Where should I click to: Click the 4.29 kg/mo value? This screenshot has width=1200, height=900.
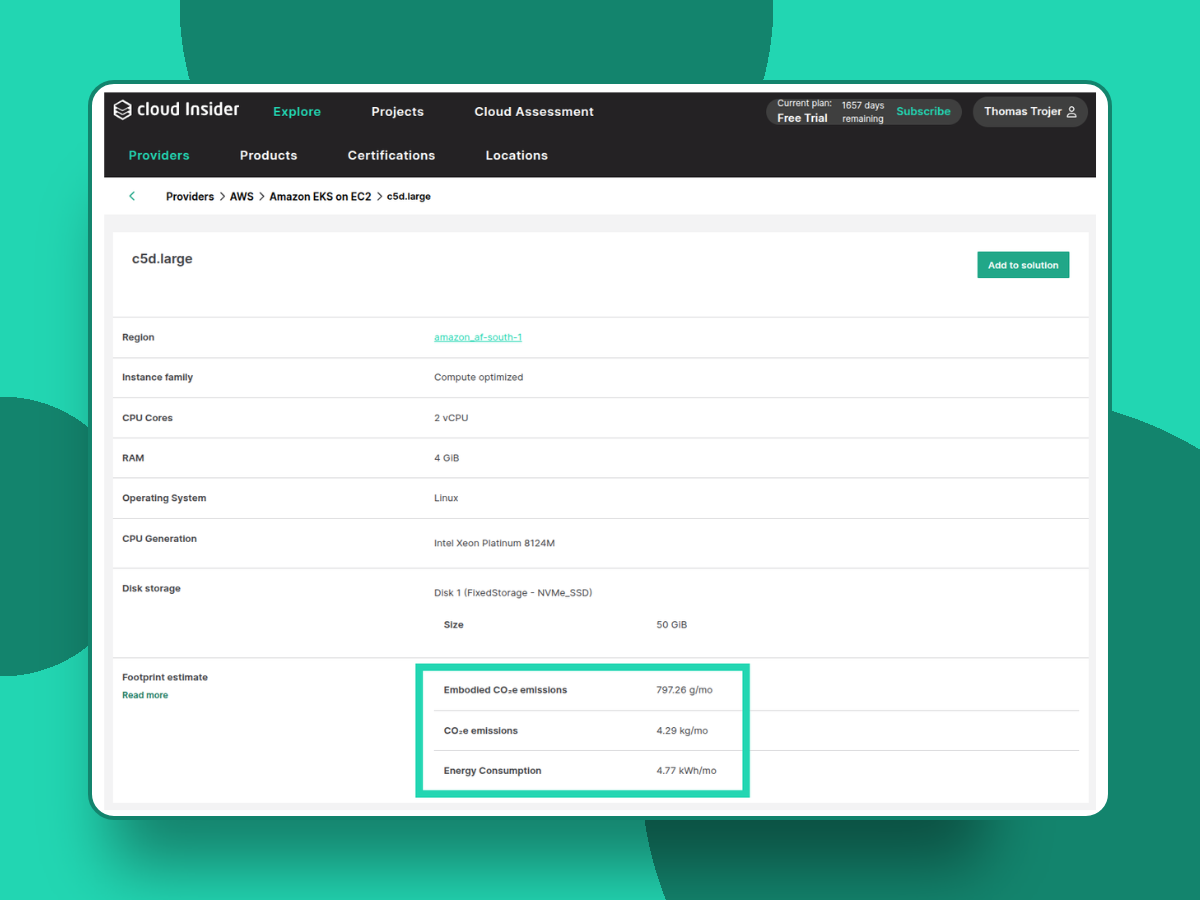(x=682, y=731)
